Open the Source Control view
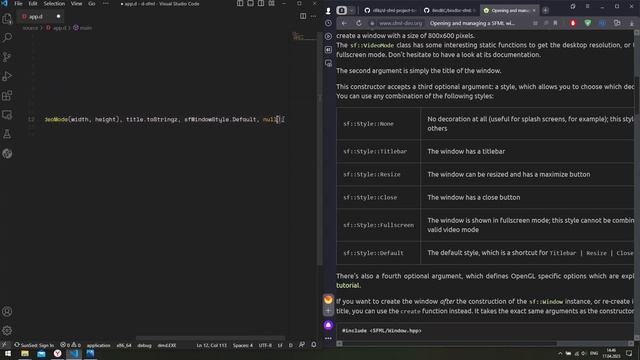Image resolution: width=640 pixels, height=360 pixels. [7, 57]
